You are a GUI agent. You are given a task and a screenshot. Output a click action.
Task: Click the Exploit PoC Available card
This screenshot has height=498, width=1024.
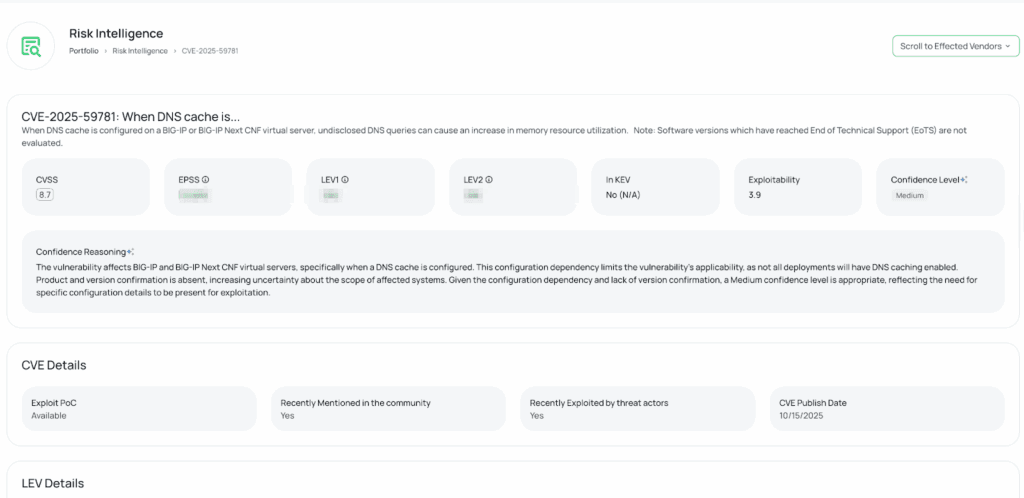coord(139,409)
